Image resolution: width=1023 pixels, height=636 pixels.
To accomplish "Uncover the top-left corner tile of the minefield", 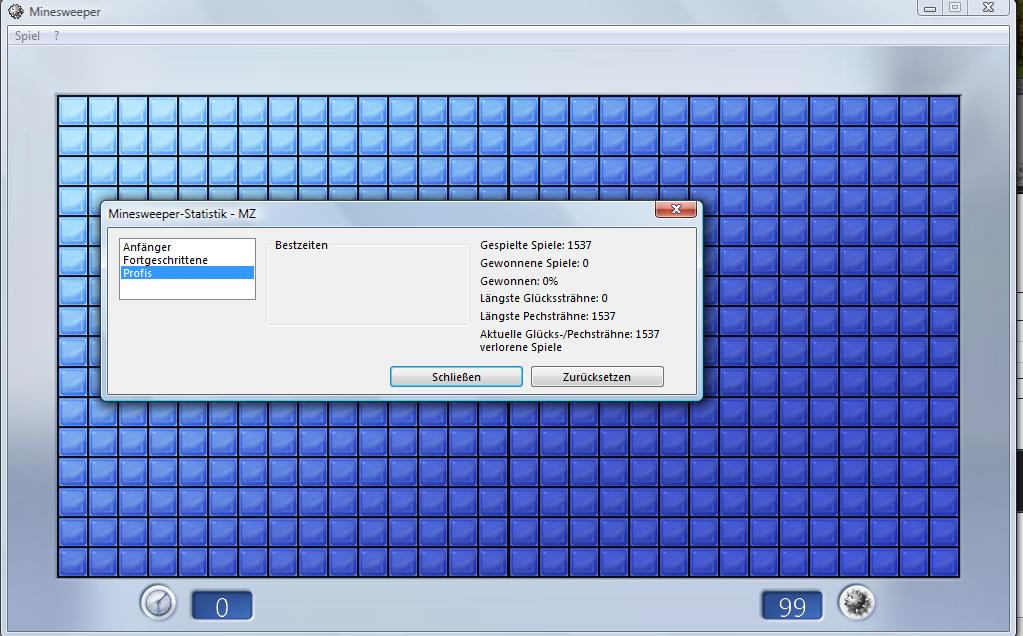I will tap(73, 111).
